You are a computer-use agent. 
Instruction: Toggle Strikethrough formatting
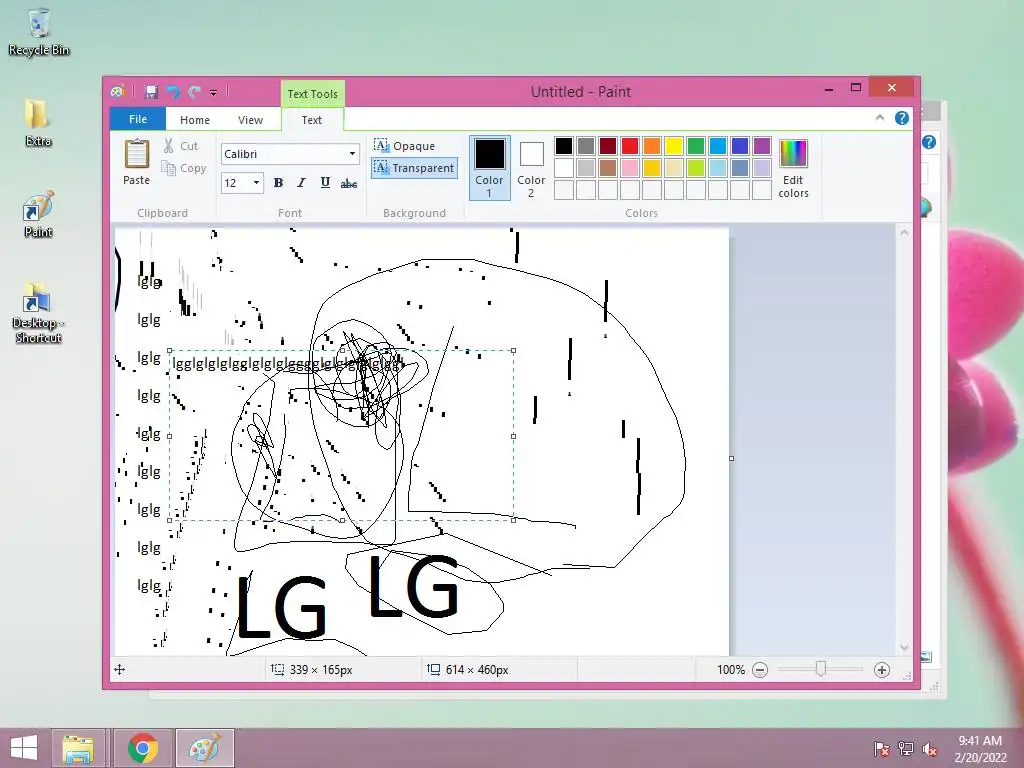[349, 184]
